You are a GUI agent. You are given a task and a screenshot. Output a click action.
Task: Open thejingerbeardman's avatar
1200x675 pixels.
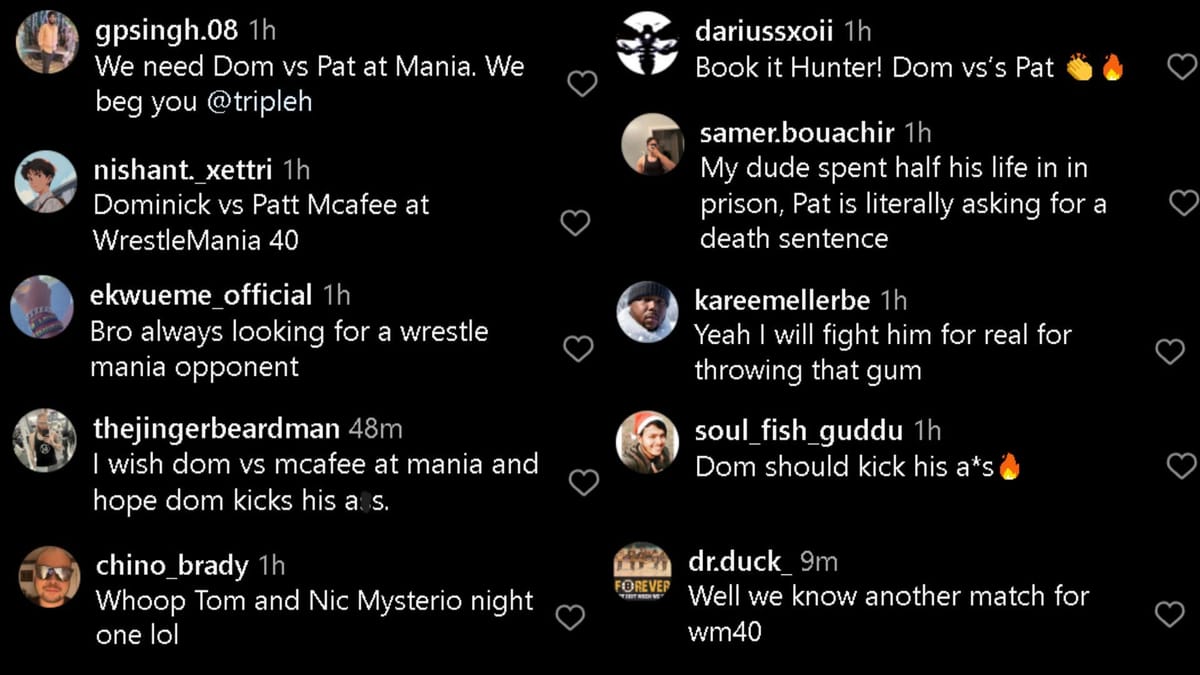click(x=43, y=440)
